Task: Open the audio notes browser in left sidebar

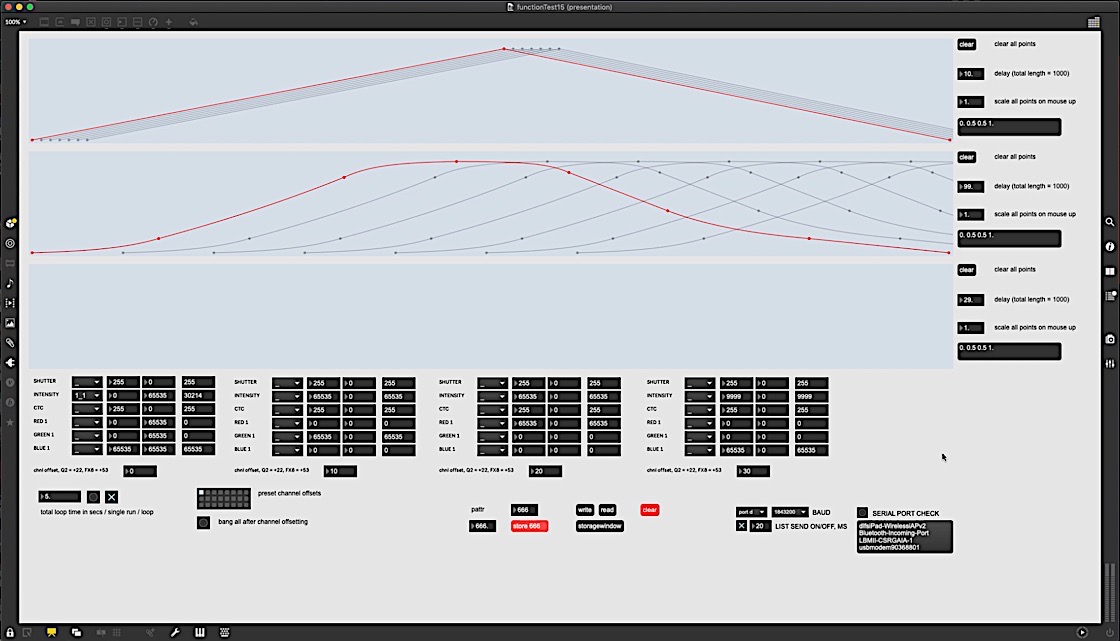Action: click(10, 283)
